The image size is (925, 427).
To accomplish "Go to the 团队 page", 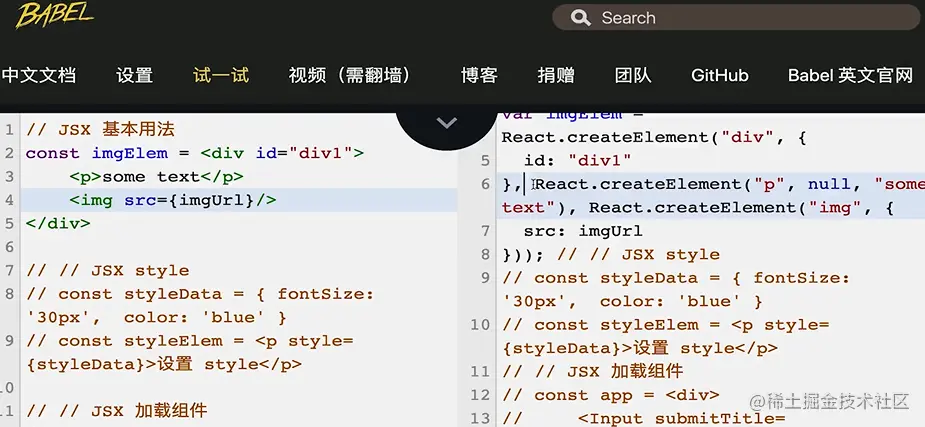I will [x=633, y=75].
